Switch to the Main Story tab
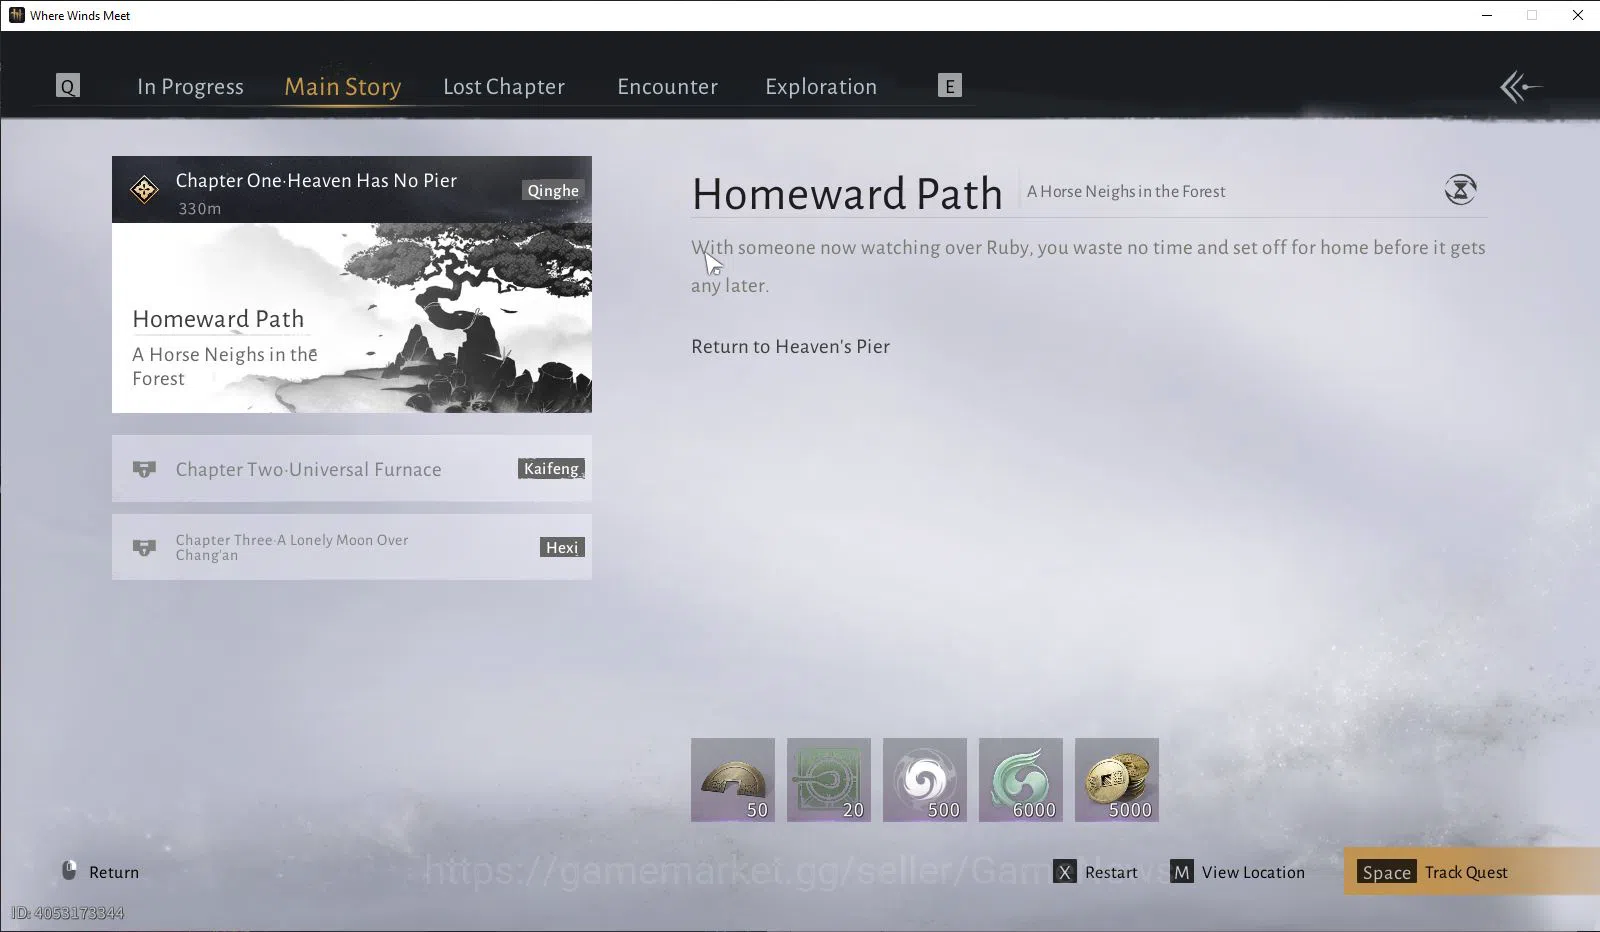The width and height of the screenshot is (1600, 932). point(343,87)
